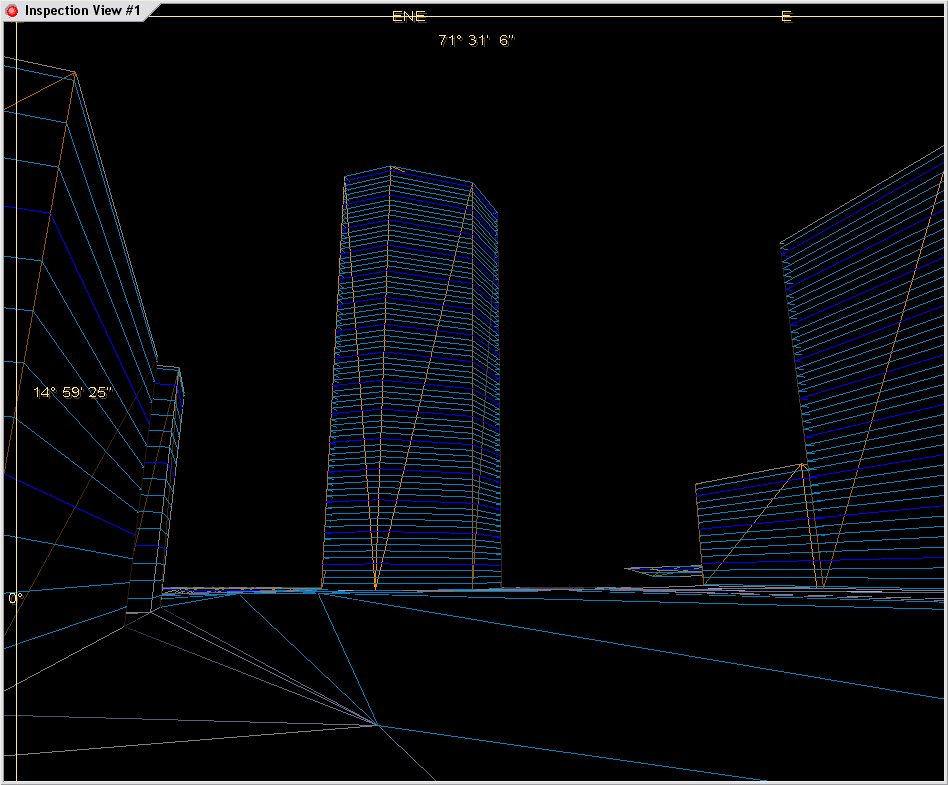Click the E compass heading label
The height and width of the screenshot is (785, 948).
[786, 17]
